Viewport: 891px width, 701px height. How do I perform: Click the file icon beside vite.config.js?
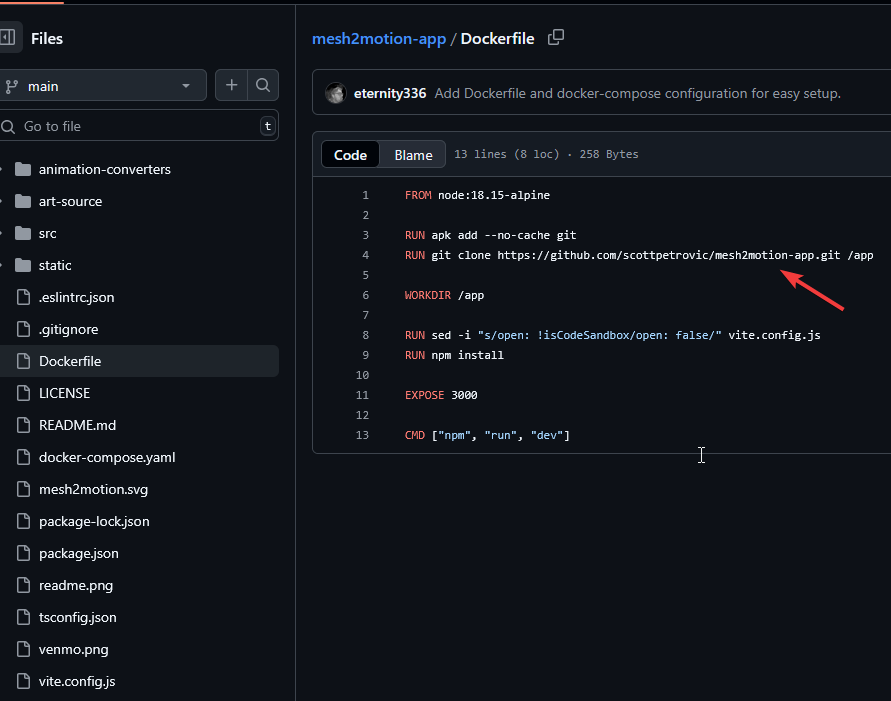[23, 681]
